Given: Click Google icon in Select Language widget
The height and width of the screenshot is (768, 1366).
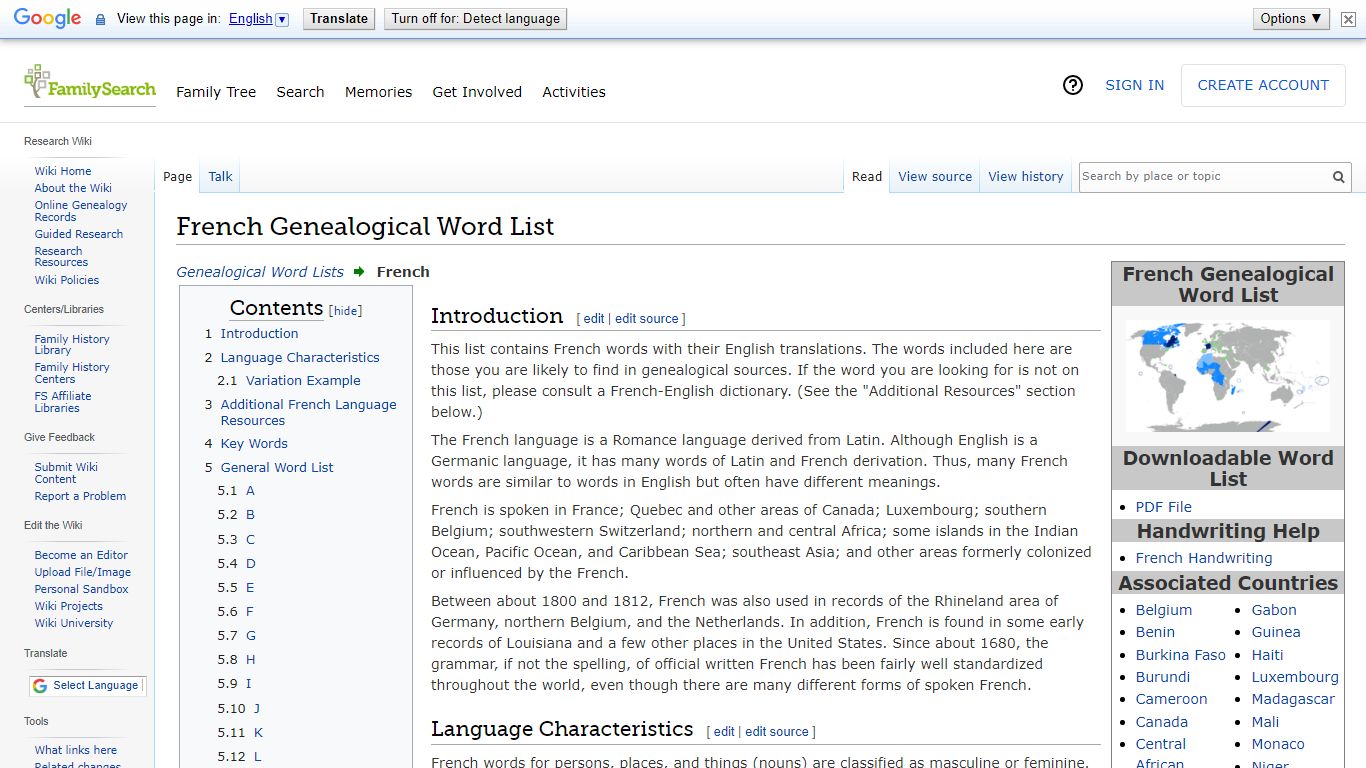Looking at the screenshot, I should click(x=40, y=686).
